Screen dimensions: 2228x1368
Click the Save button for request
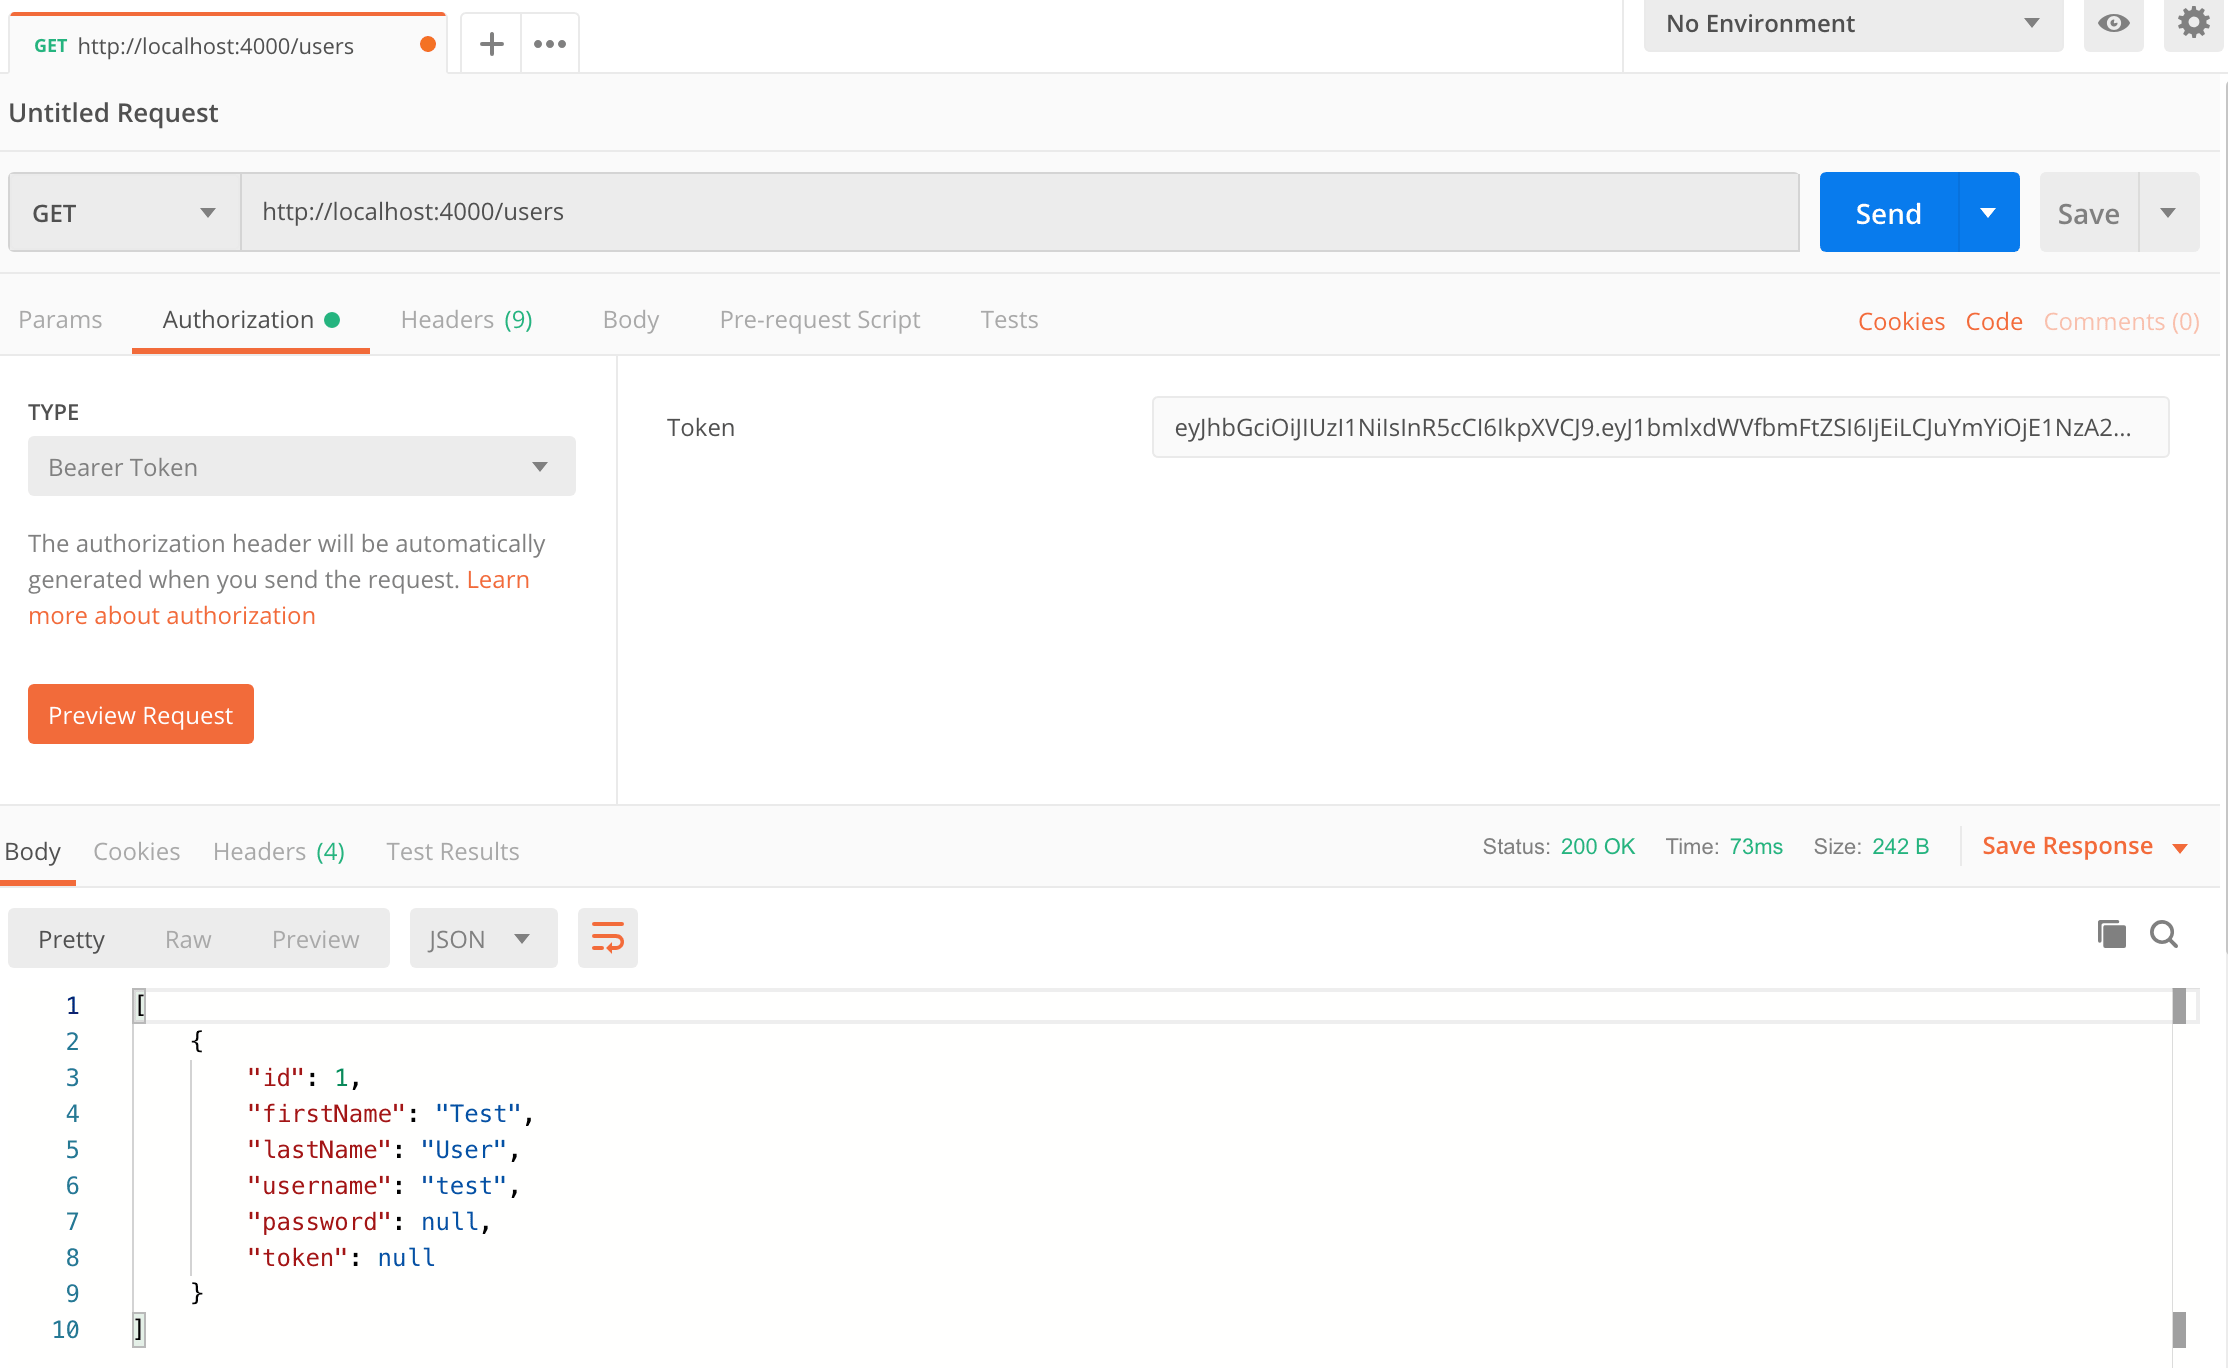(x=2086, y=212)
